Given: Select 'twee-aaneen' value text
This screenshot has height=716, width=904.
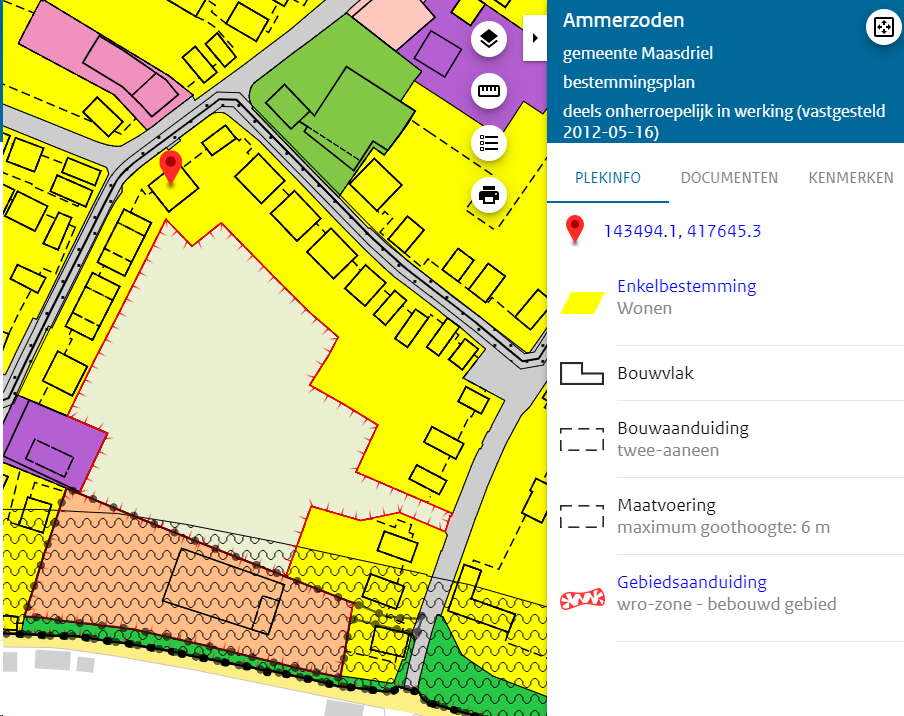Looking at the screenshot, I should (x=668, y=450).
